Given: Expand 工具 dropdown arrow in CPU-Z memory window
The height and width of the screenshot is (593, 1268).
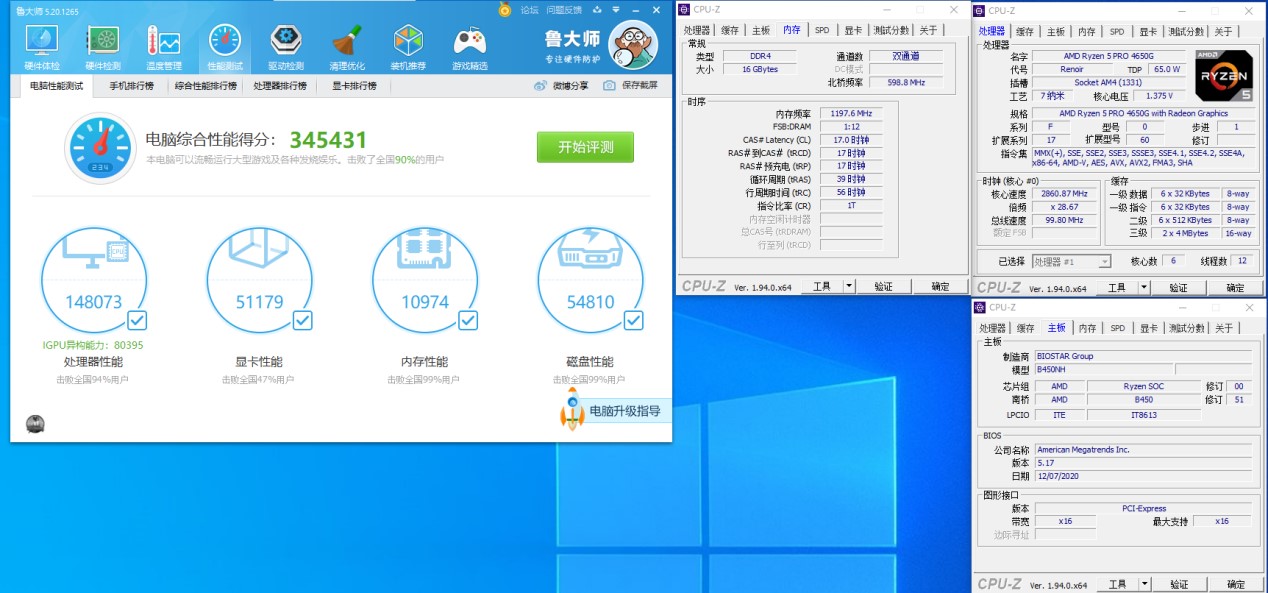Looking at the screenshot, I should point(849,286).
